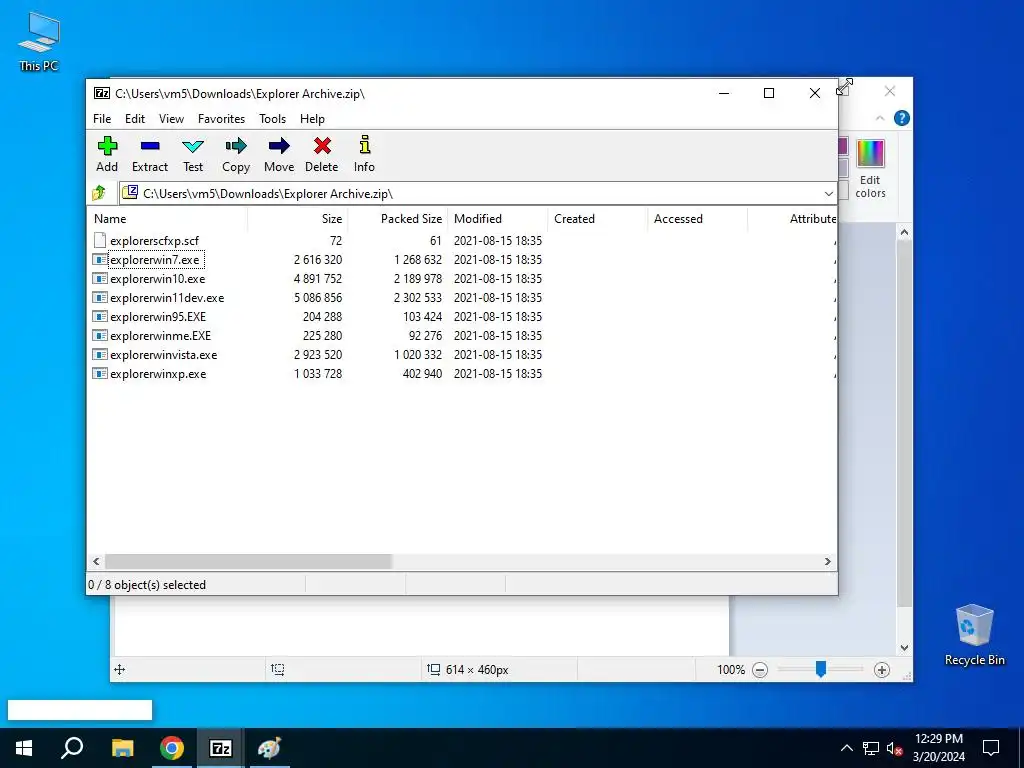Click the horizontal scrollbar thumb
The height and width of the screenshot is (768, 1024).
tap(248, 562)
